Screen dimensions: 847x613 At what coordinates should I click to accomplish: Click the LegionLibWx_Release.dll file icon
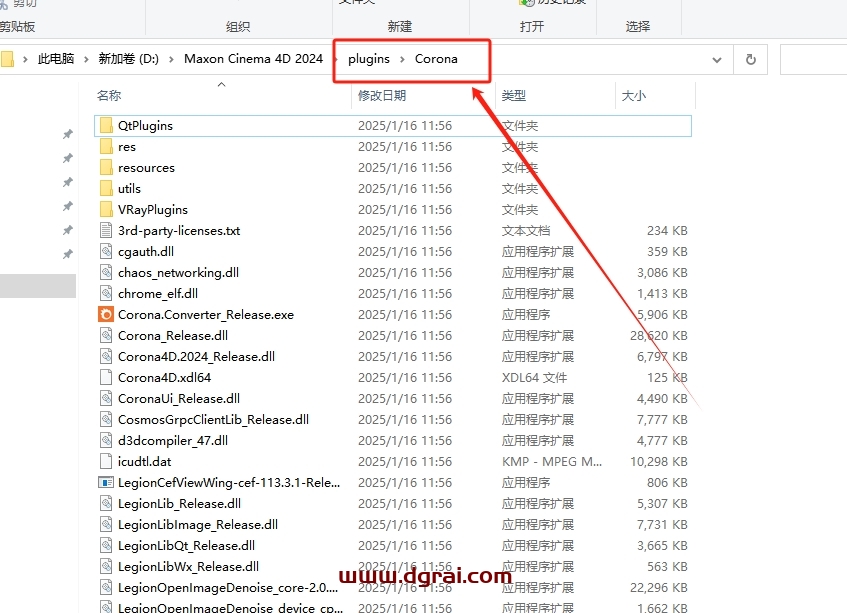coord(106,567)
